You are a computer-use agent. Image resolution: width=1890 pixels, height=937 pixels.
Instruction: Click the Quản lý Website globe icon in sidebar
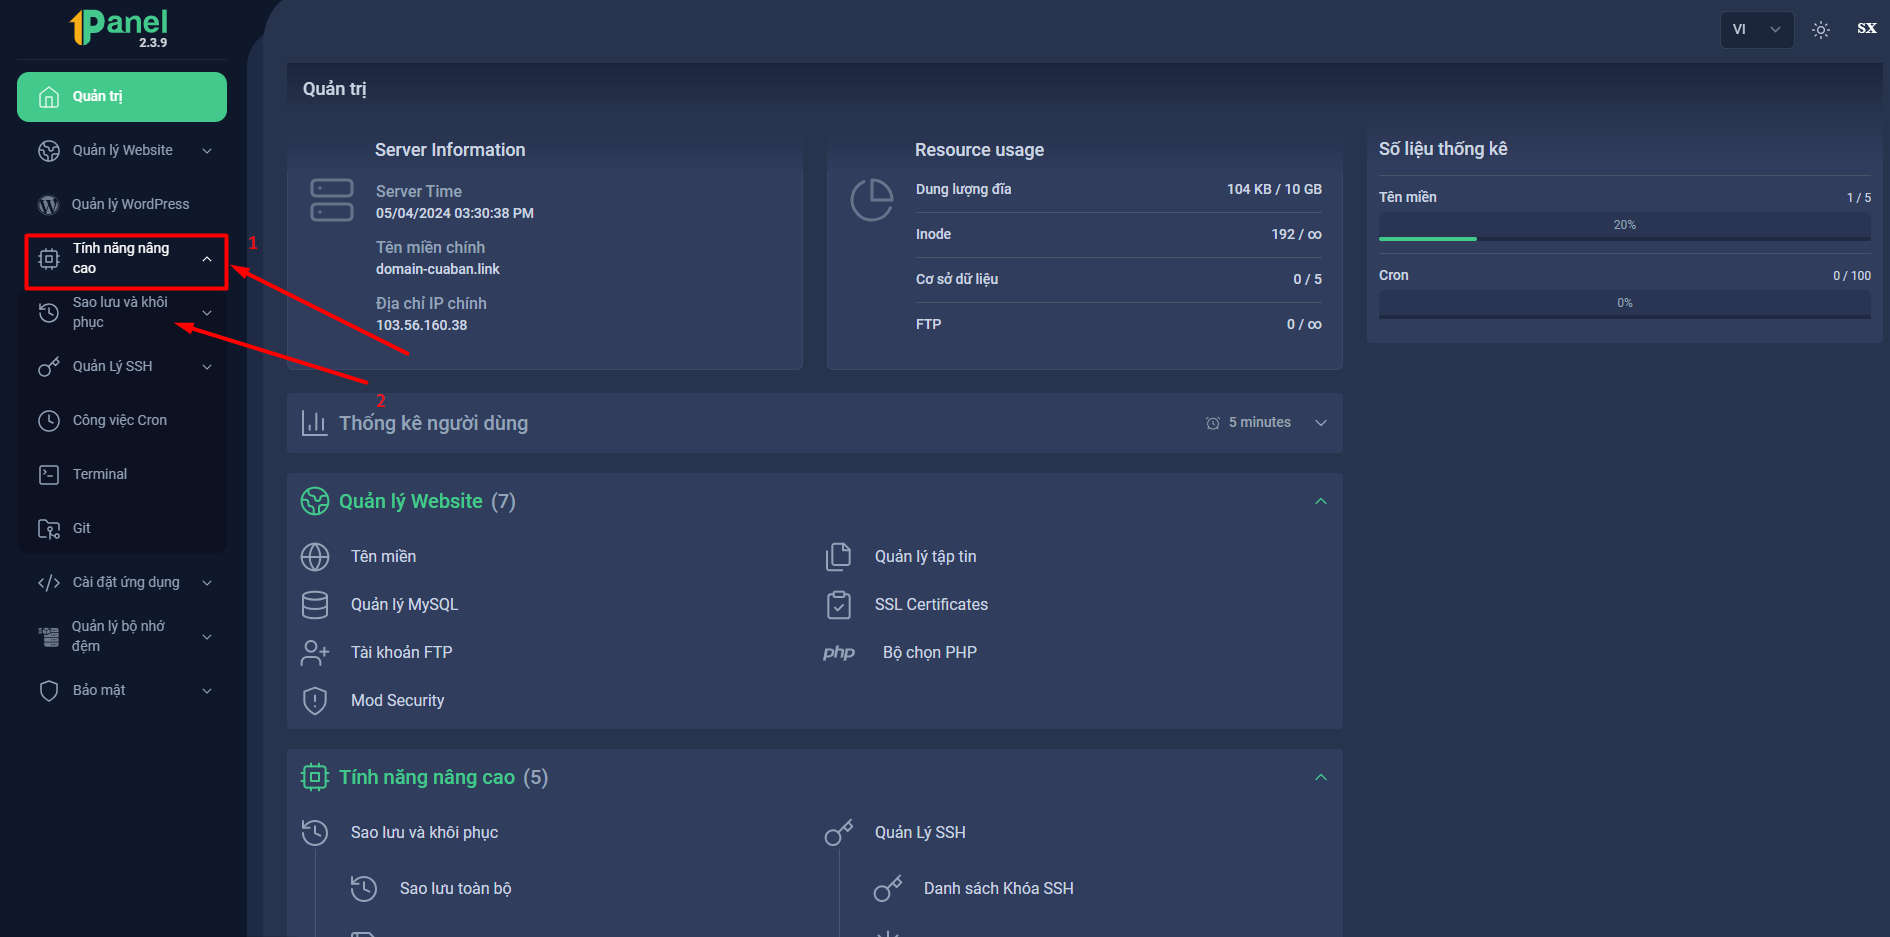point(49,151)
